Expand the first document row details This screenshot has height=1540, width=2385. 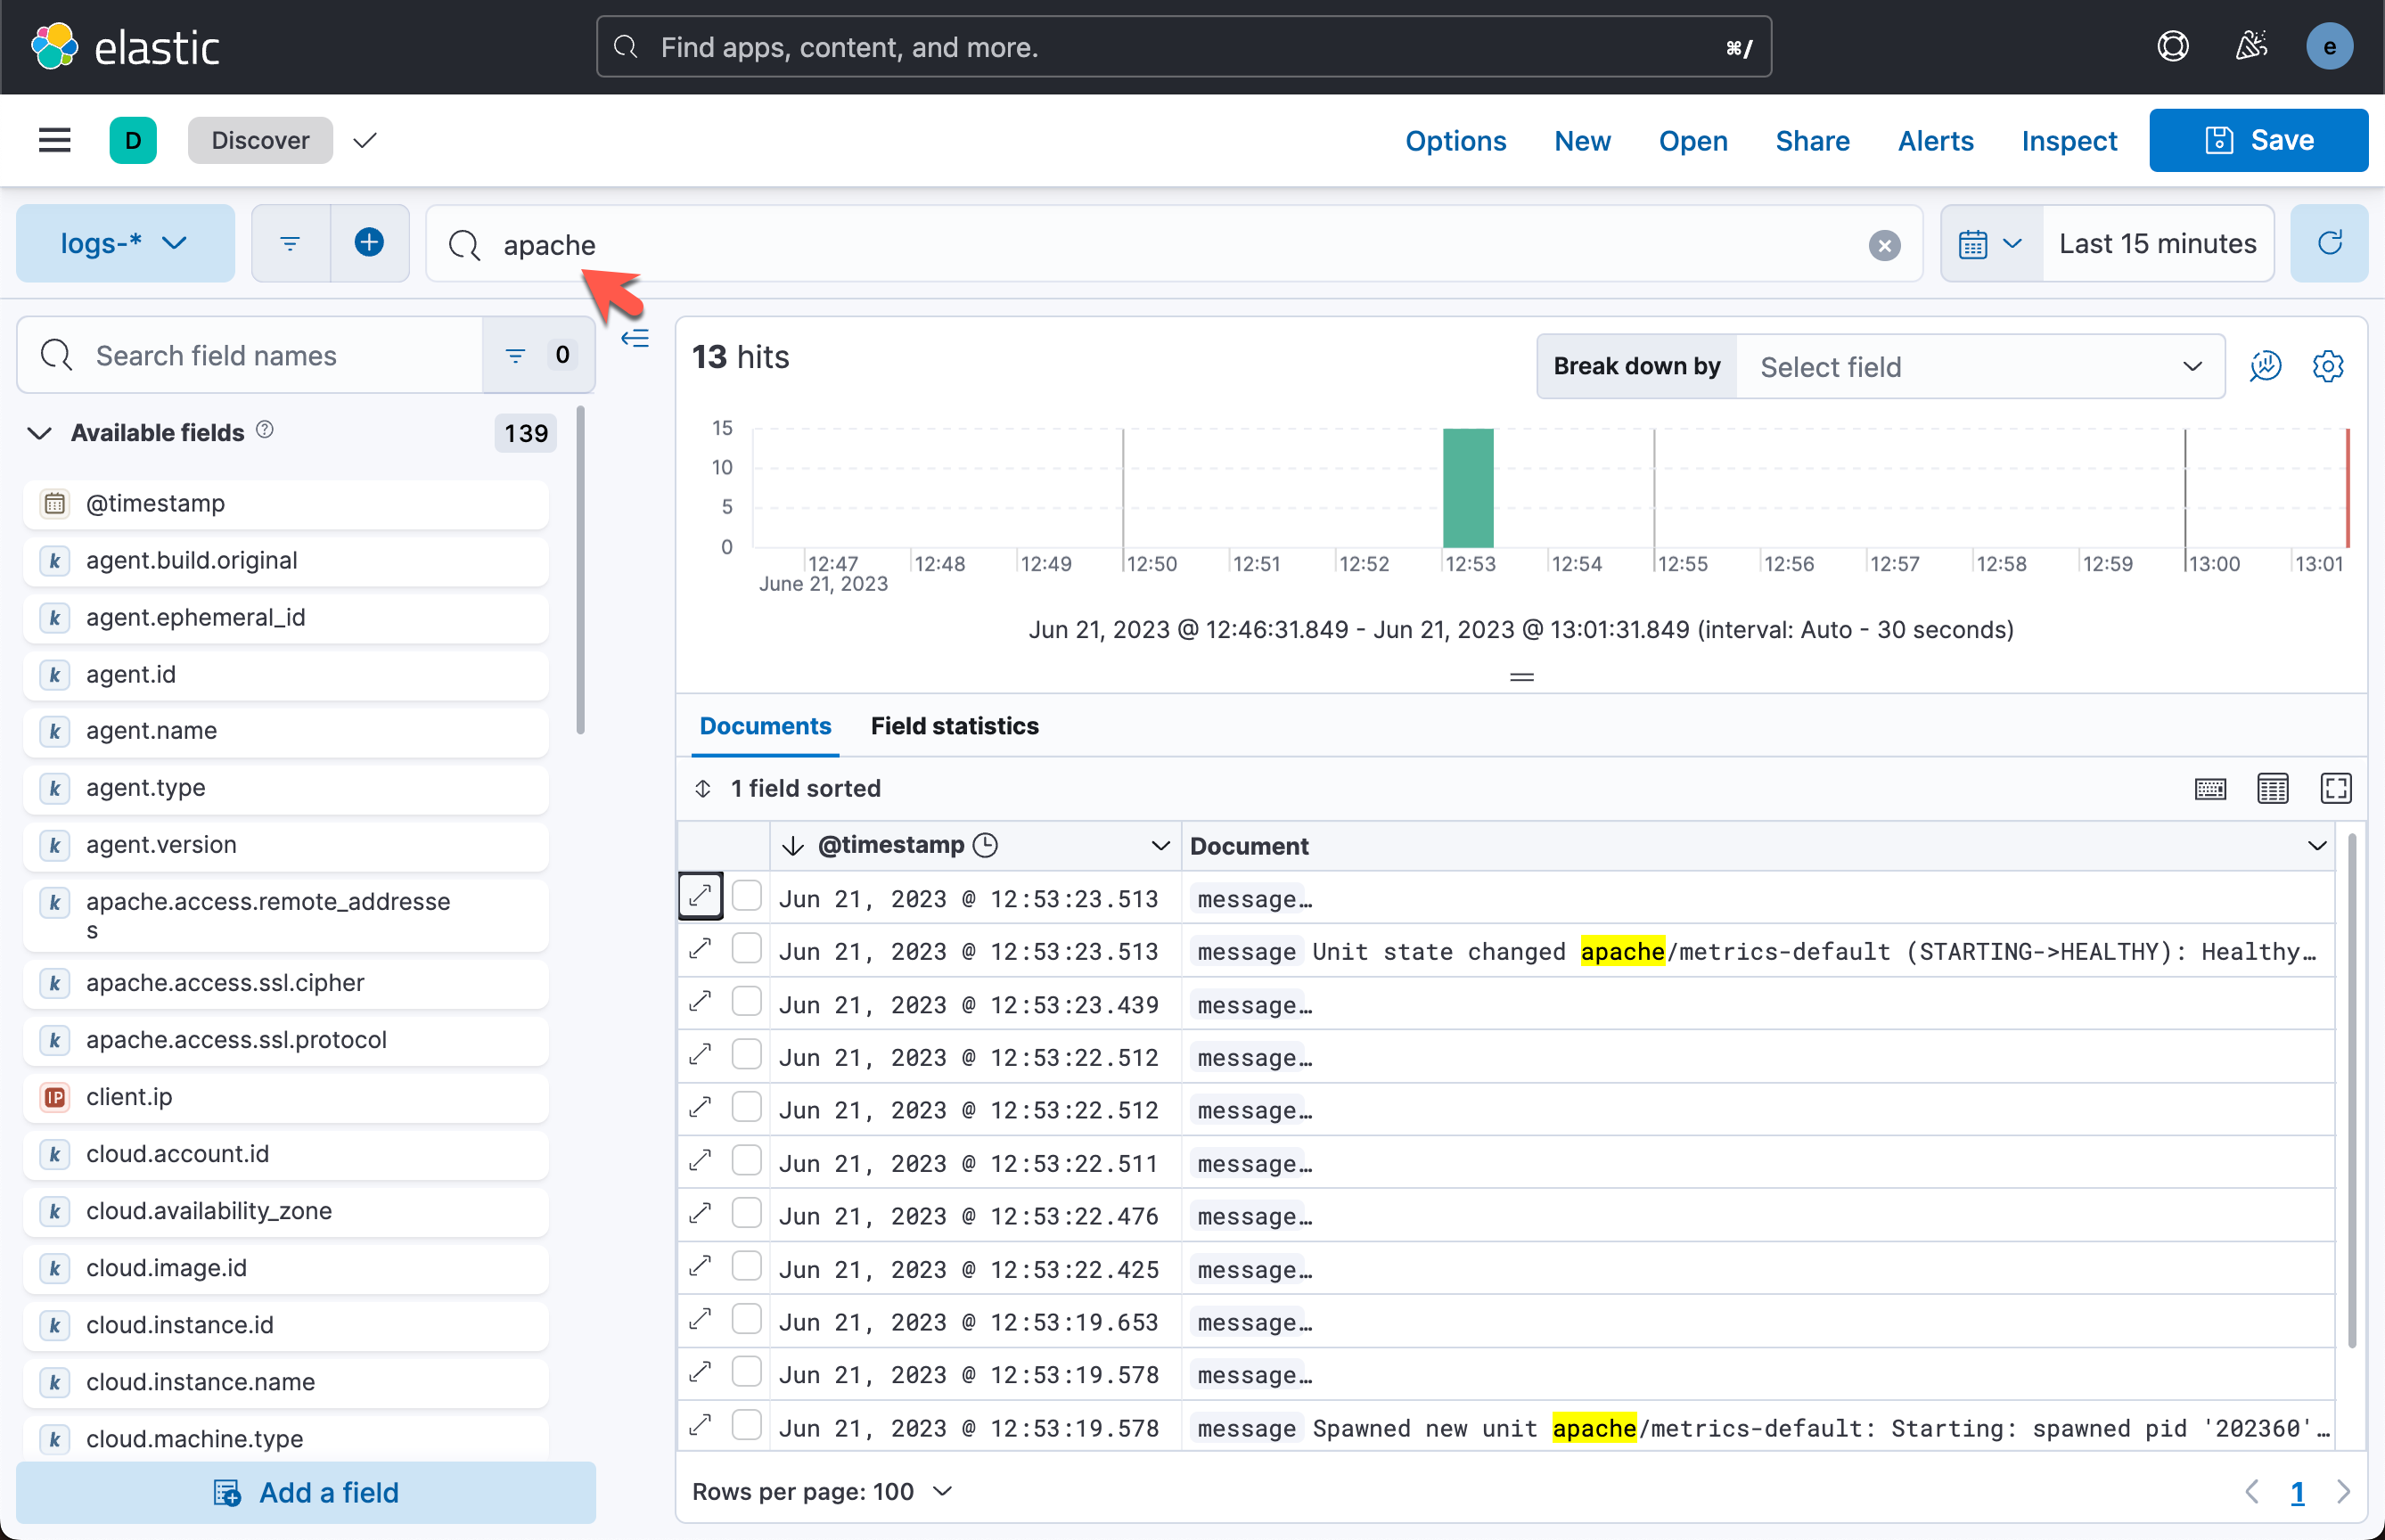click(x=700, y=896)
